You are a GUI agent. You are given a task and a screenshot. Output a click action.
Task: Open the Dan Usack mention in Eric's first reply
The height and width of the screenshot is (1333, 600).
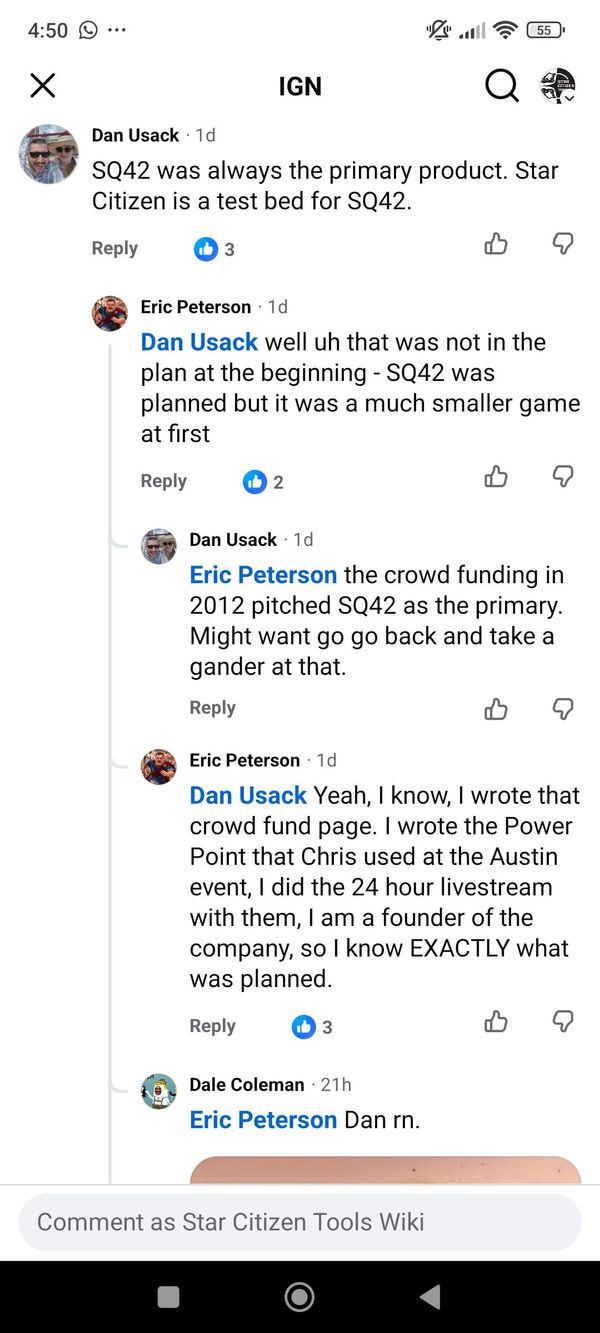coord(199,342)
